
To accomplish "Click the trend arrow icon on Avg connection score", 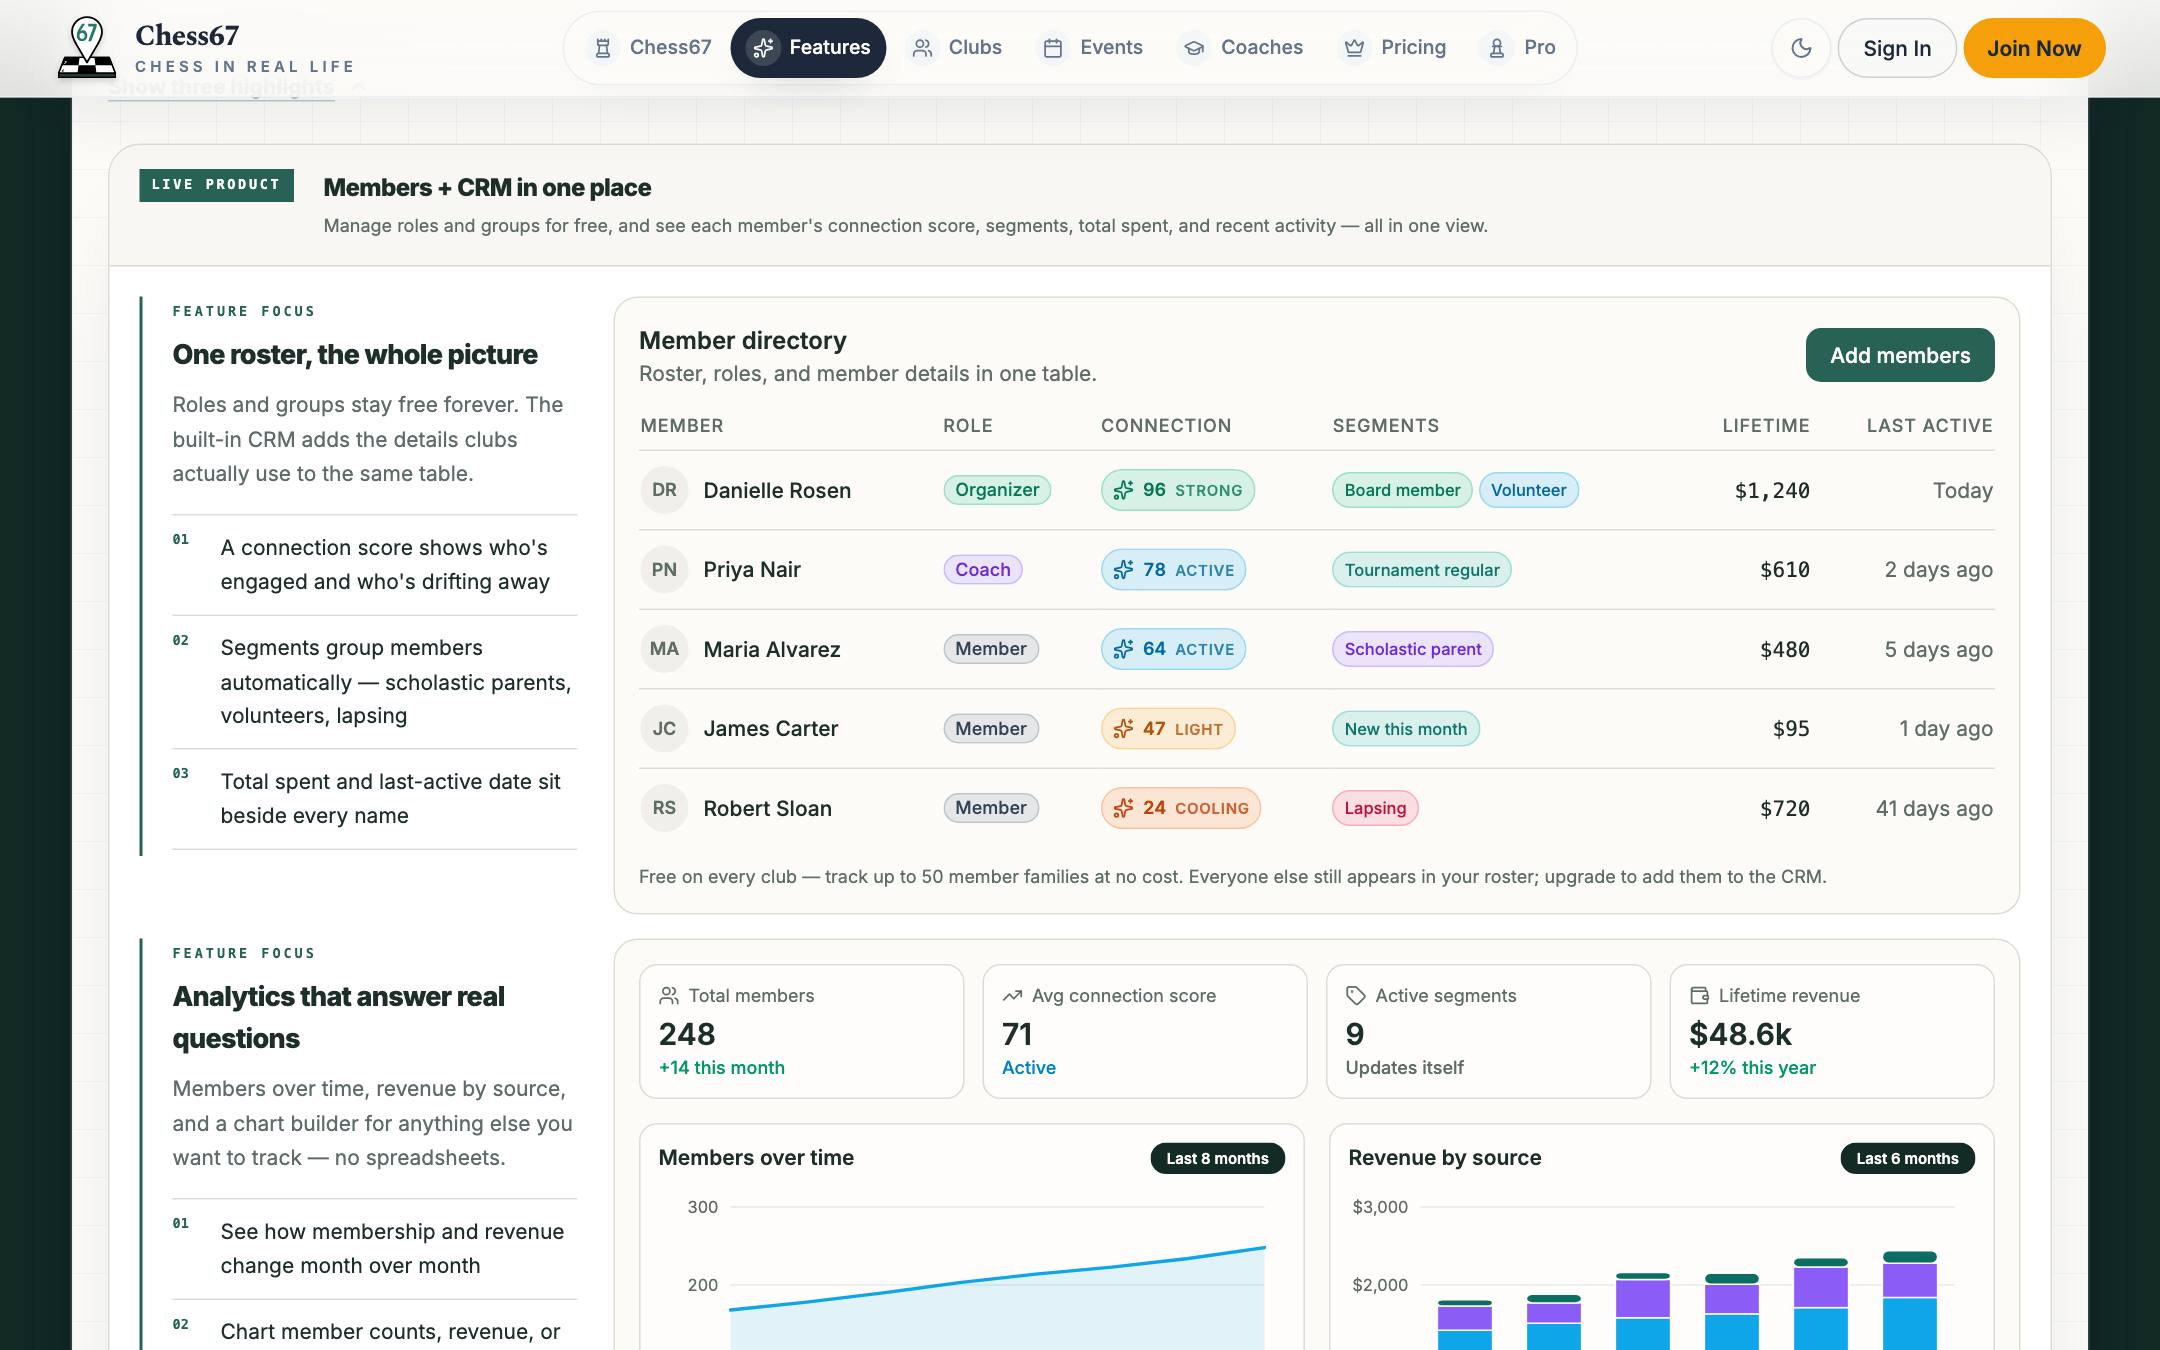I will [x=1012, y=996].
